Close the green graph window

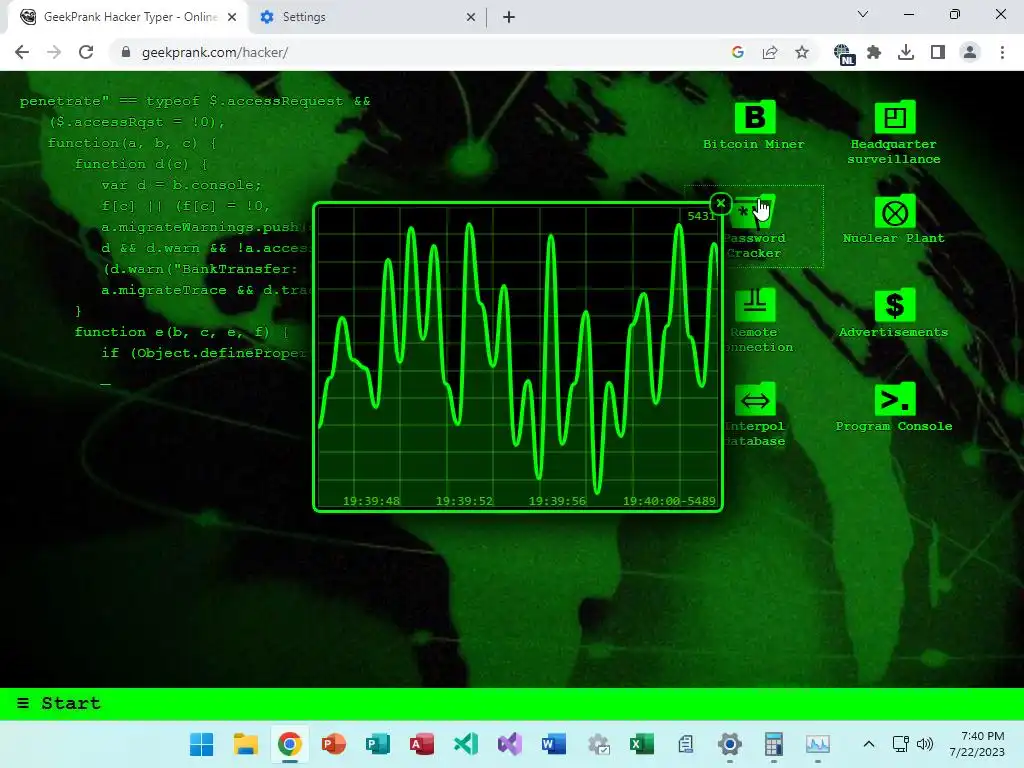tap(720, 204)
